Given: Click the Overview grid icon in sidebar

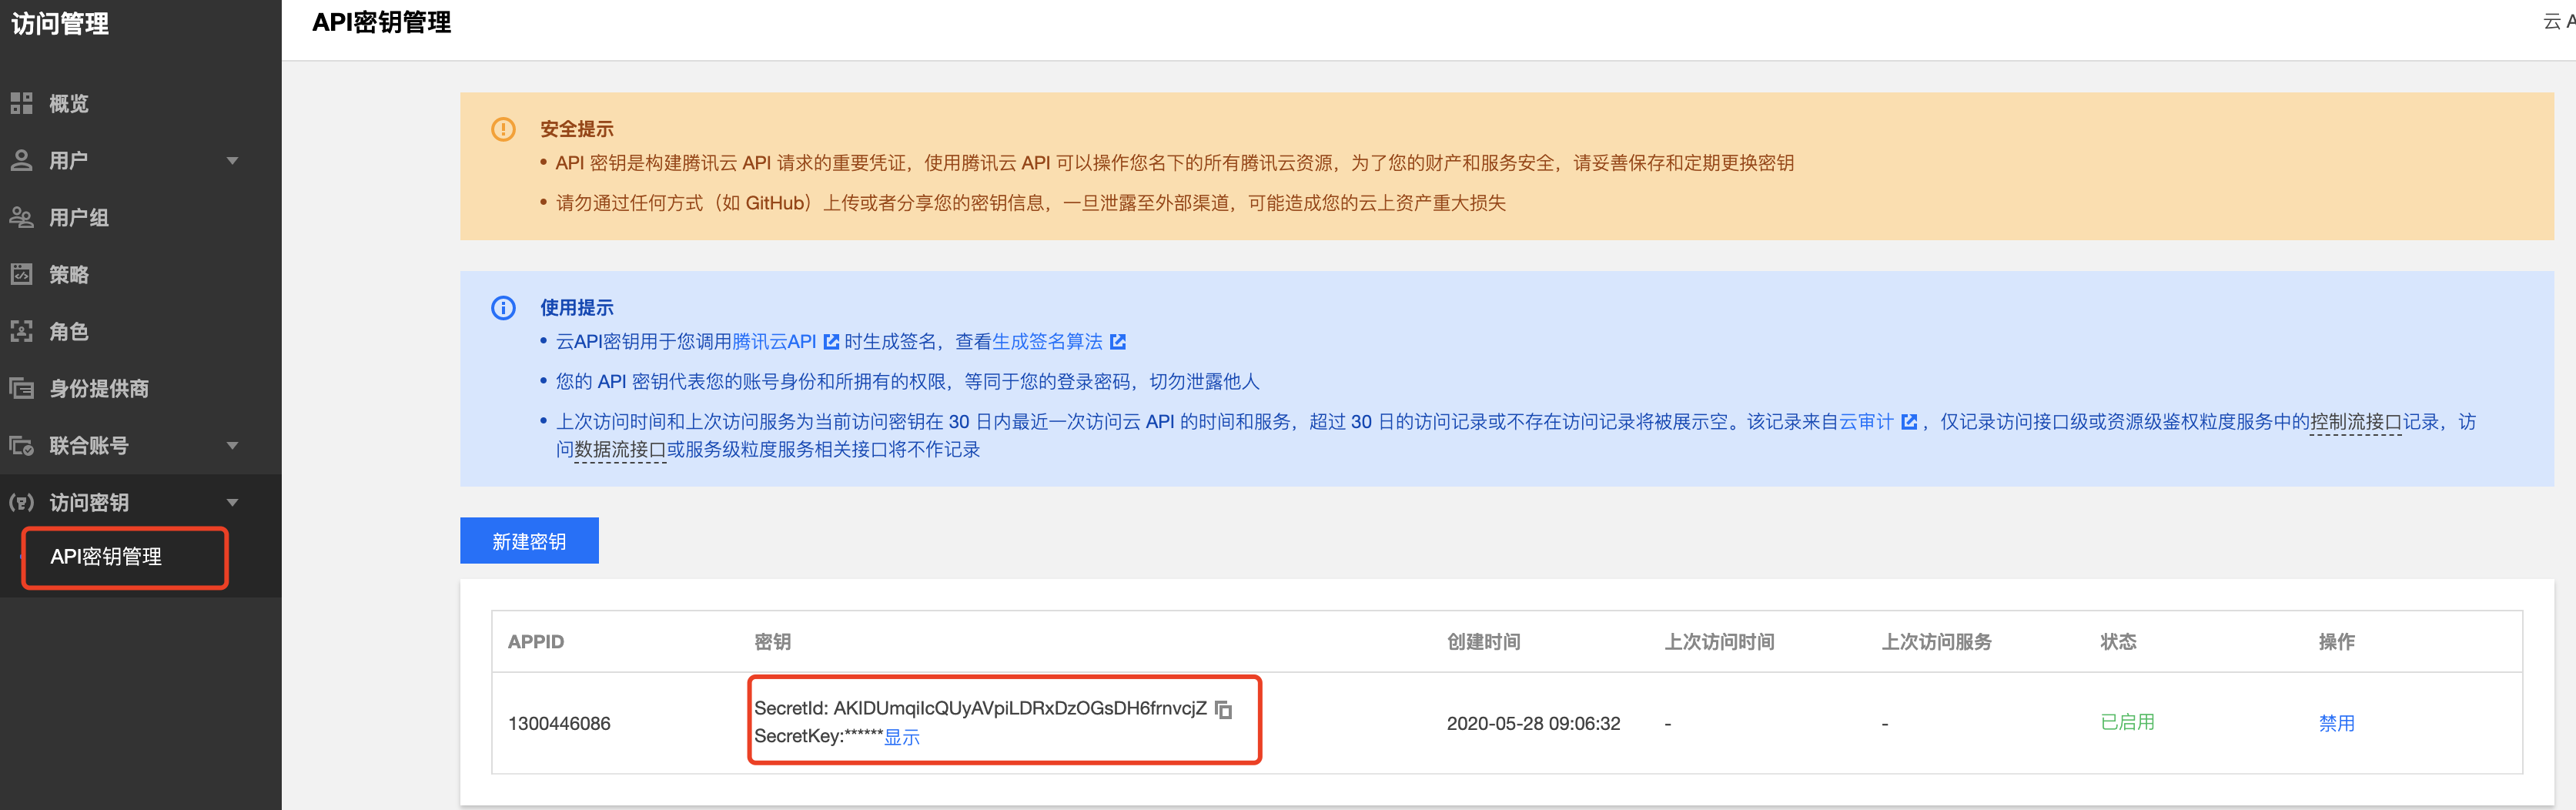Looking at the screenshot, I should [x=21, y=103].
